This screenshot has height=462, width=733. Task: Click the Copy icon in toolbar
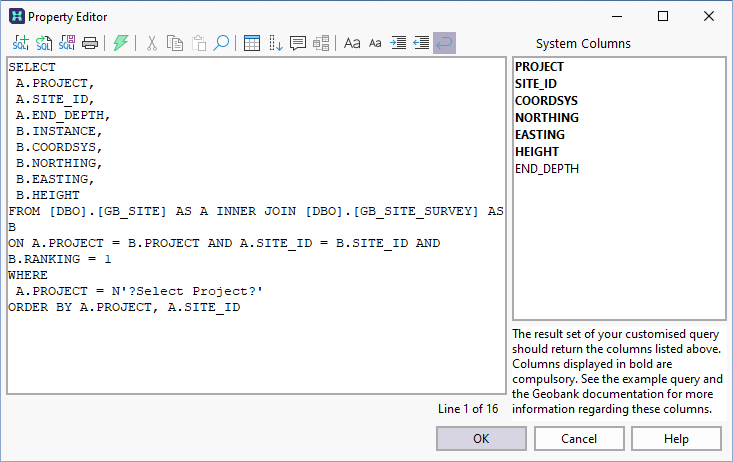click(x=175, y=43)
